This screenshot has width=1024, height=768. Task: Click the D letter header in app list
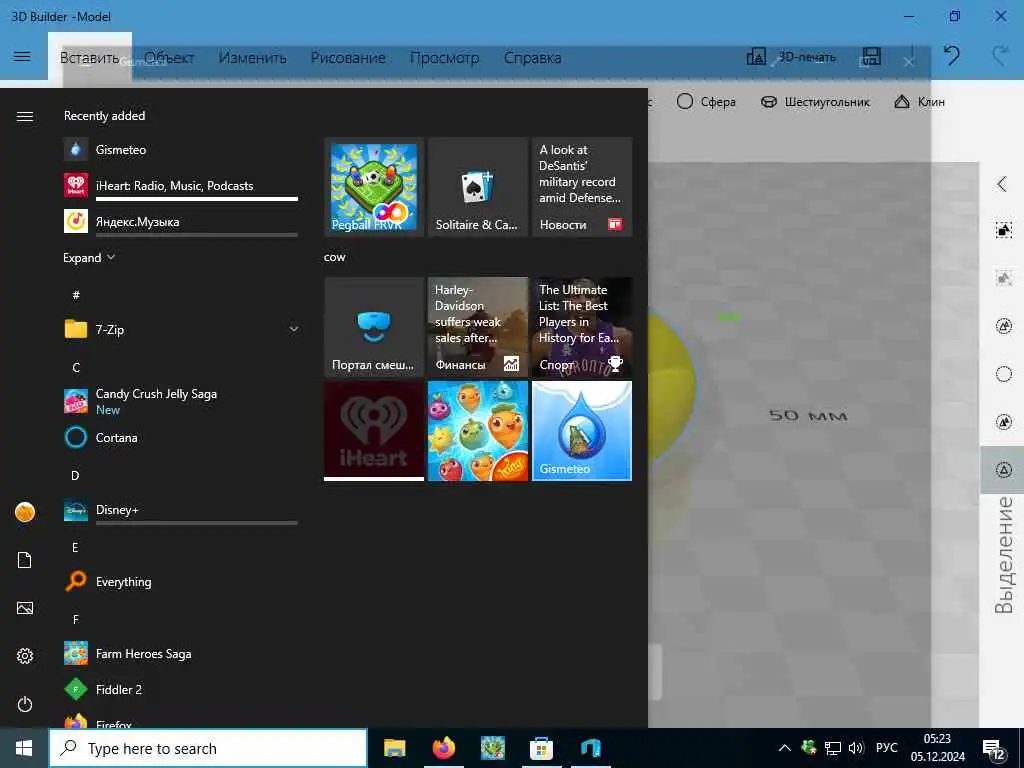pos(75,475)
